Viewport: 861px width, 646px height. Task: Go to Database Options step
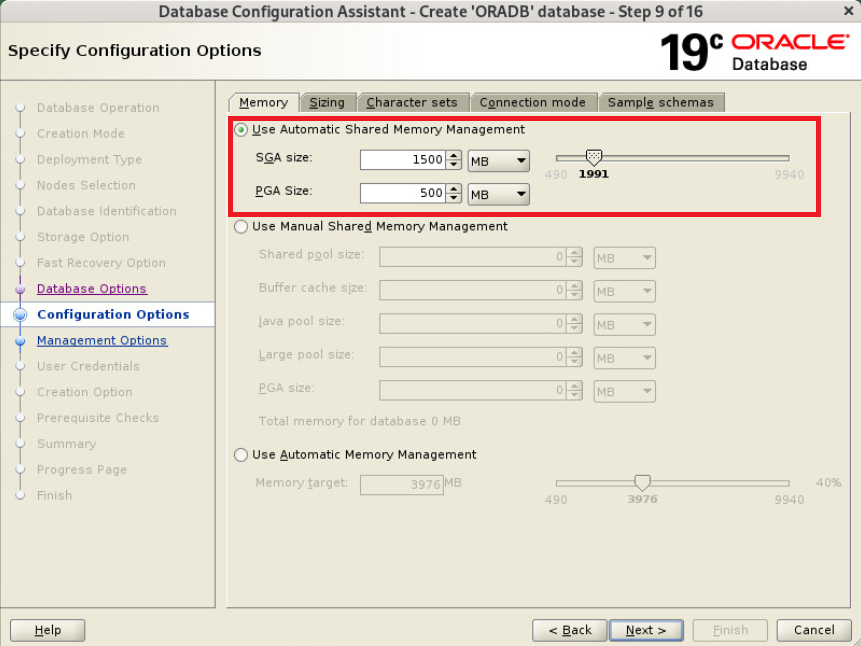(x=92, y=289)
